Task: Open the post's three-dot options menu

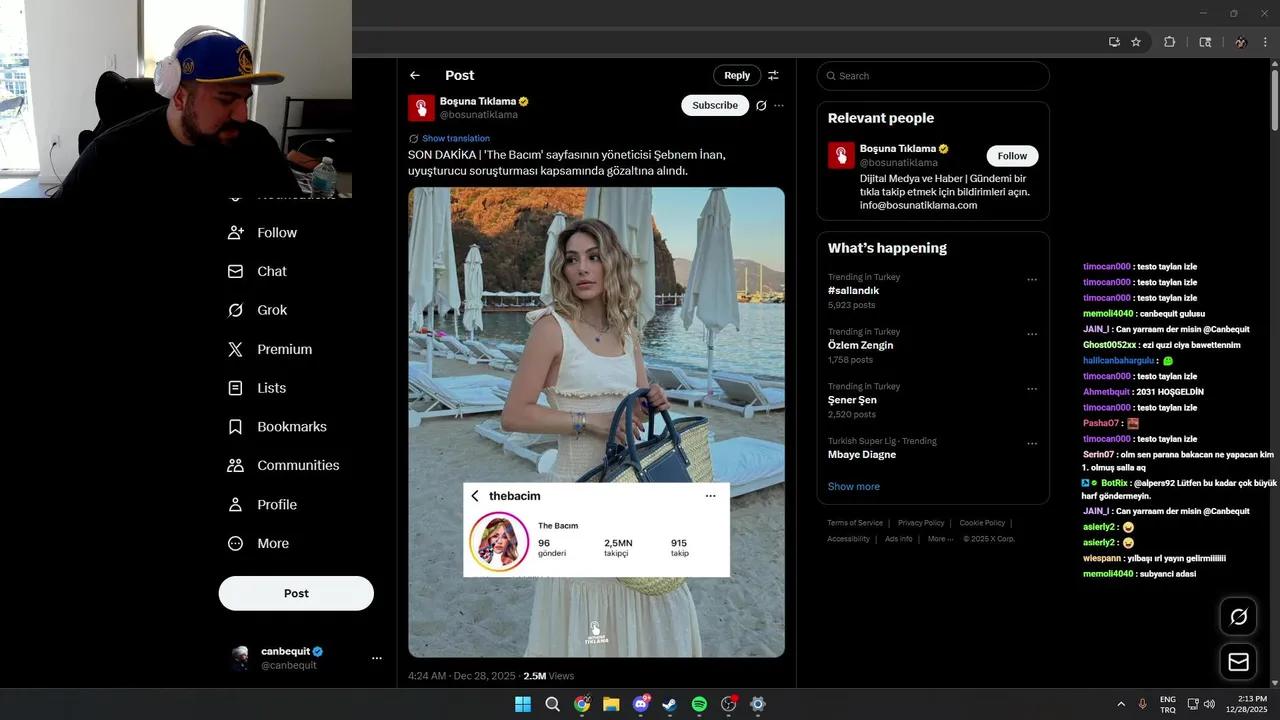Action: point(779,105)
